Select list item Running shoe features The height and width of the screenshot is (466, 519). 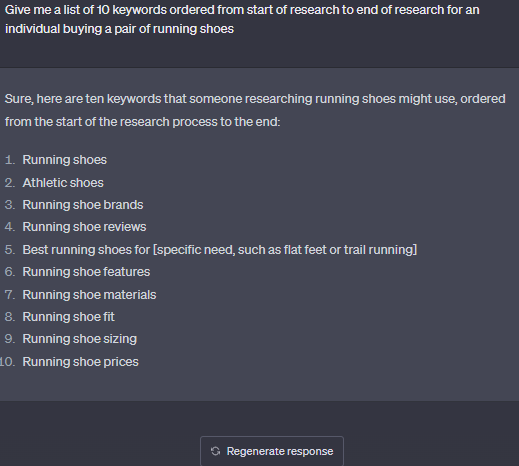[x=86, y=272]
